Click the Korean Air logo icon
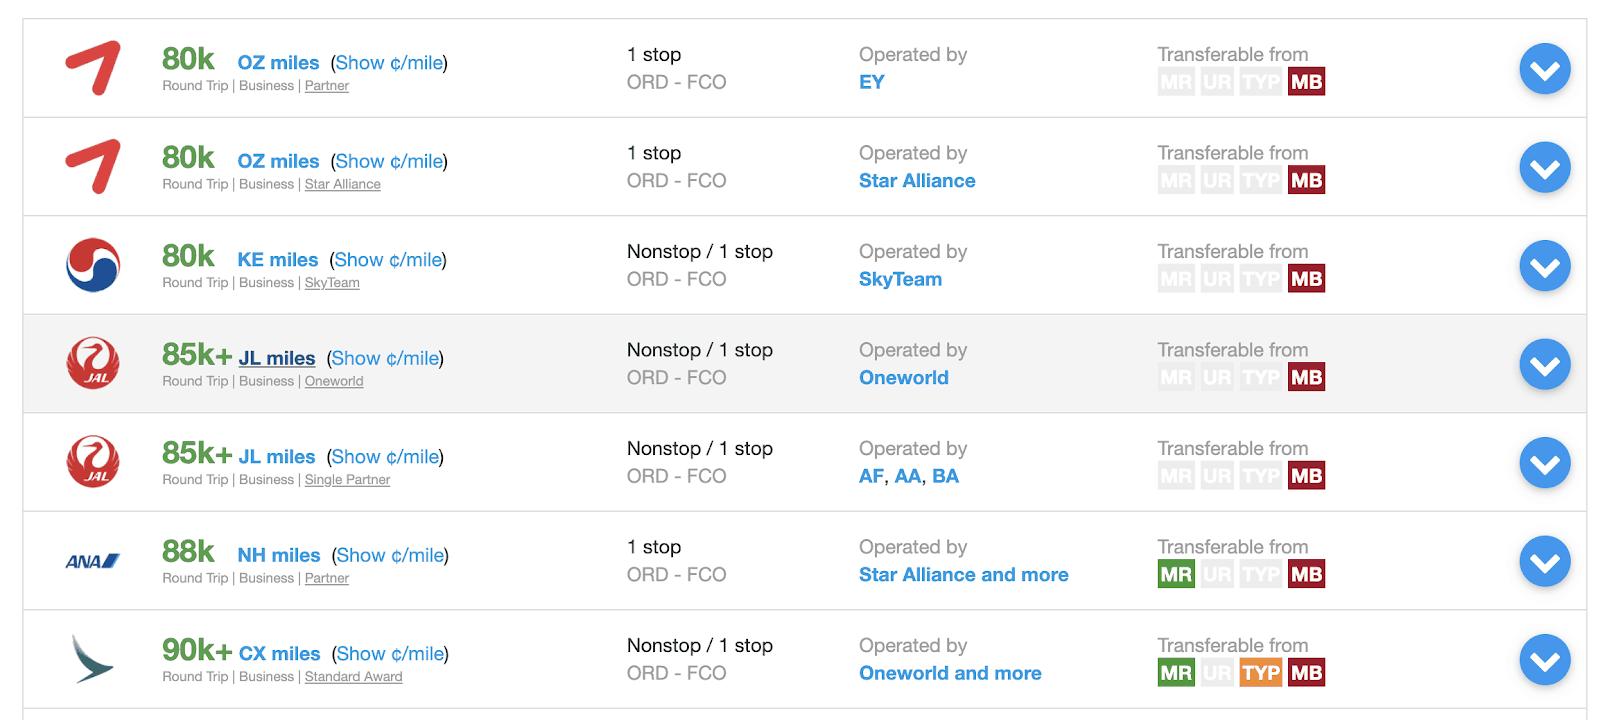 pos(93,265)
